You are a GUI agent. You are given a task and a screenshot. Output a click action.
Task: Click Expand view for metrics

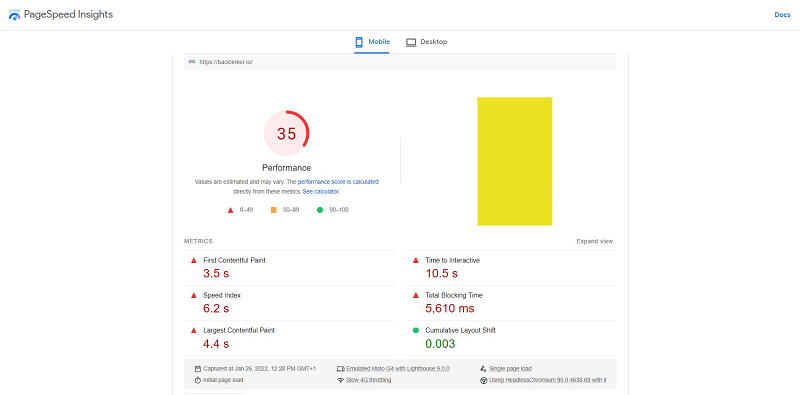coord(594,241)
